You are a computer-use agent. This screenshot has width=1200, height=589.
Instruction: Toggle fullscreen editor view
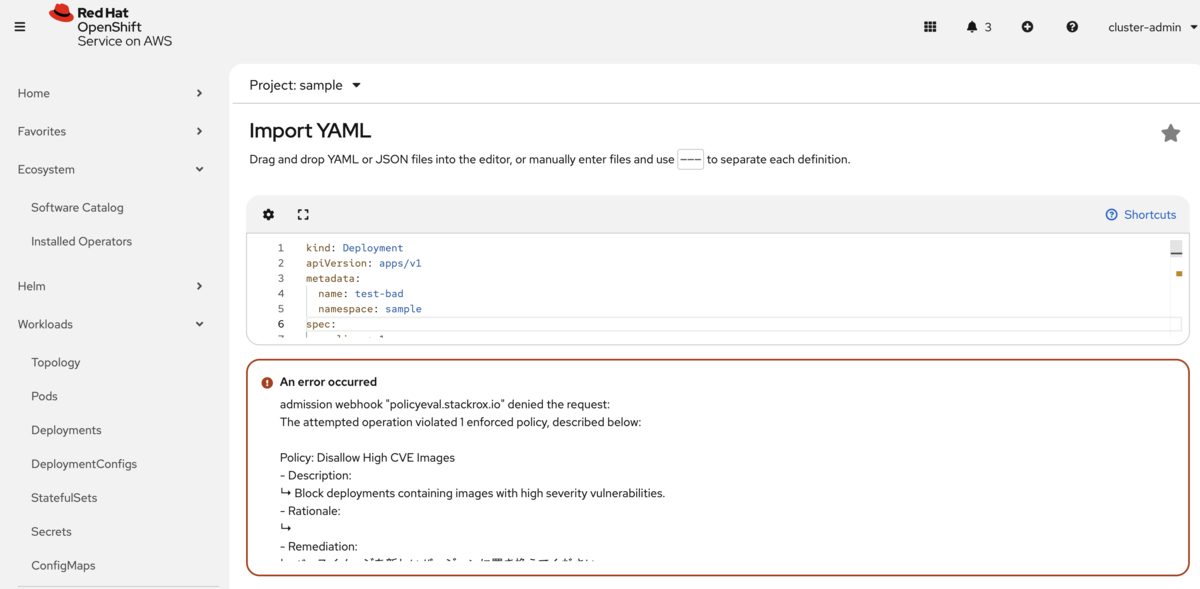303,214
